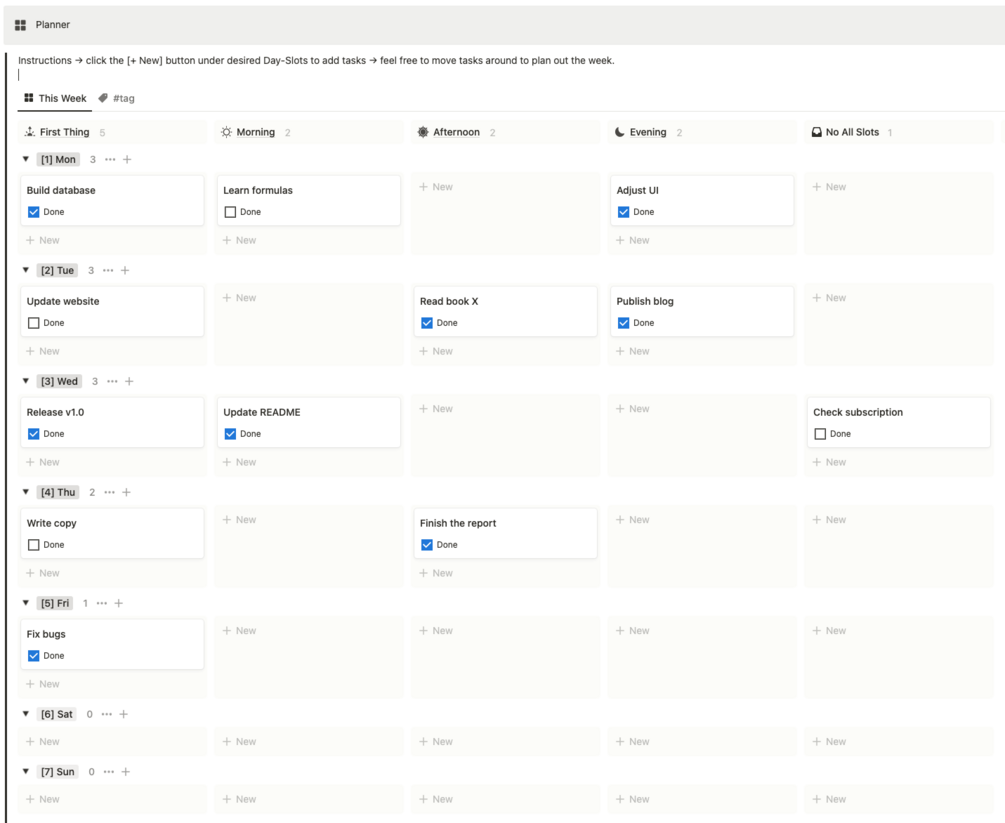1005x823 pixels.
Task: Click the plus icon next to [6] Sat
Action: tap(124, 715)
